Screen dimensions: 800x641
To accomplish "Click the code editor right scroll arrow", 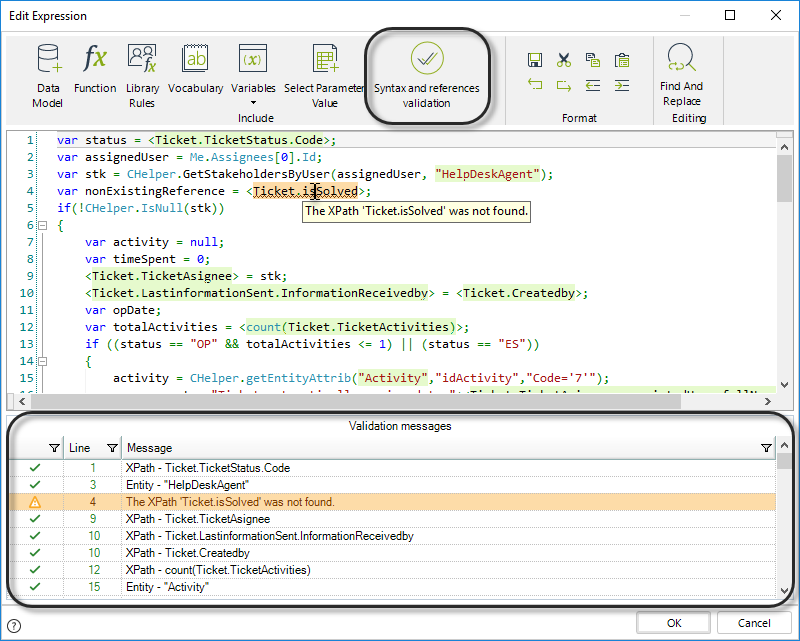I will point(767,402).
